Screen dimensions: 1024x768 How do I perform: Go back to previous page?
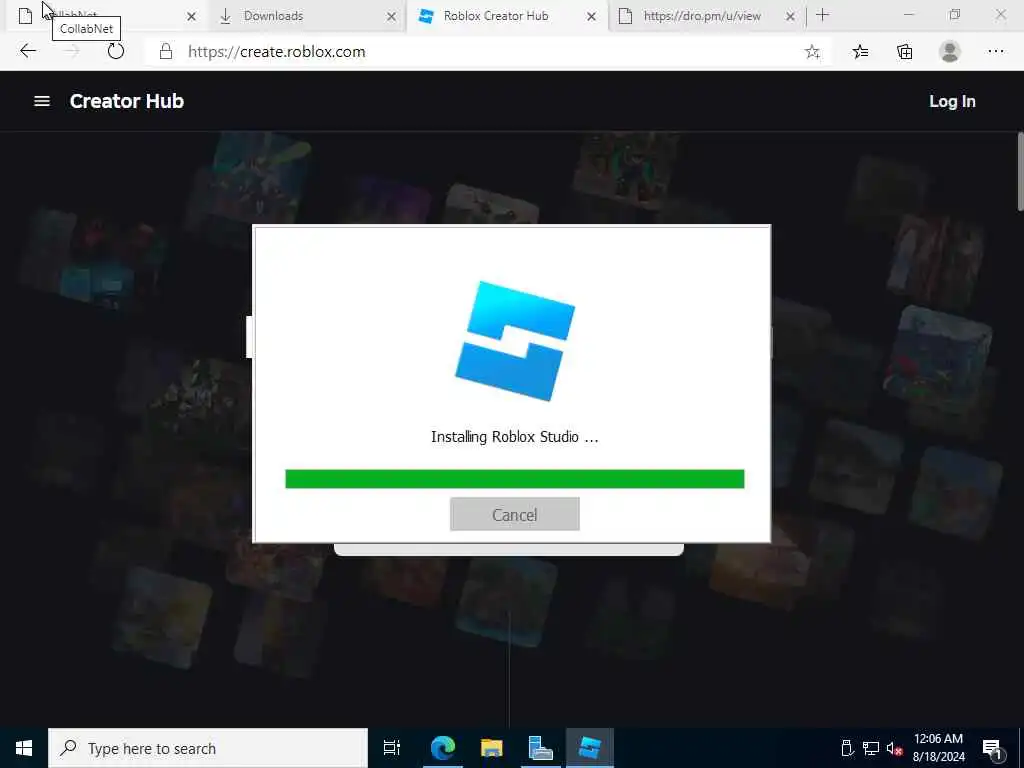28,51
